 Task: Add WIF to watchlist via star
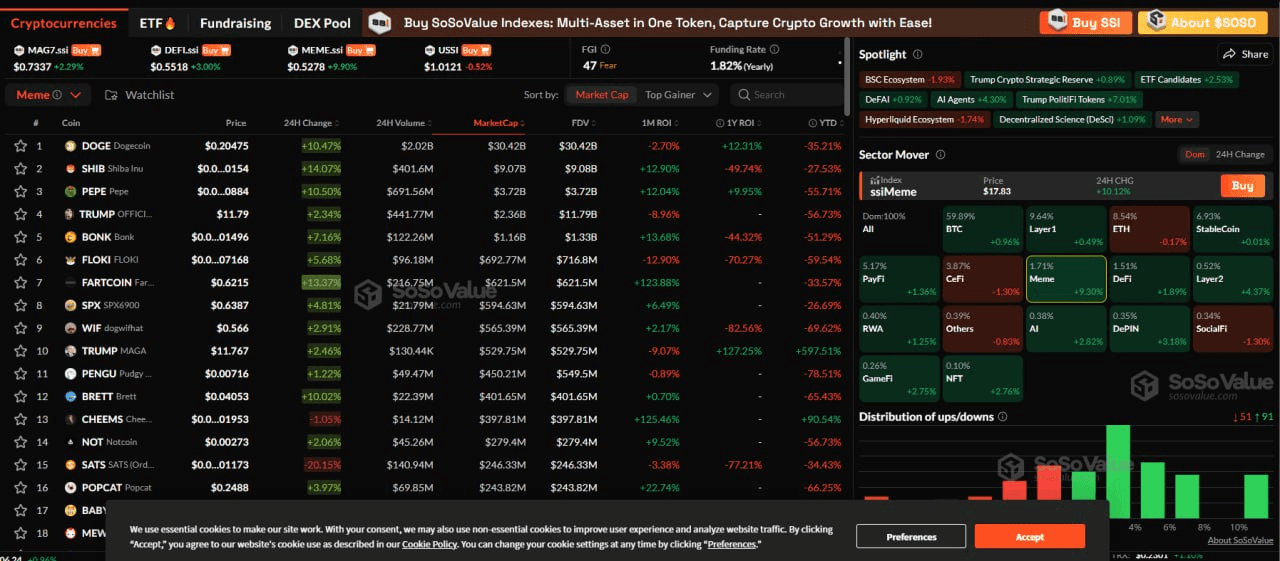pos(20,328)
